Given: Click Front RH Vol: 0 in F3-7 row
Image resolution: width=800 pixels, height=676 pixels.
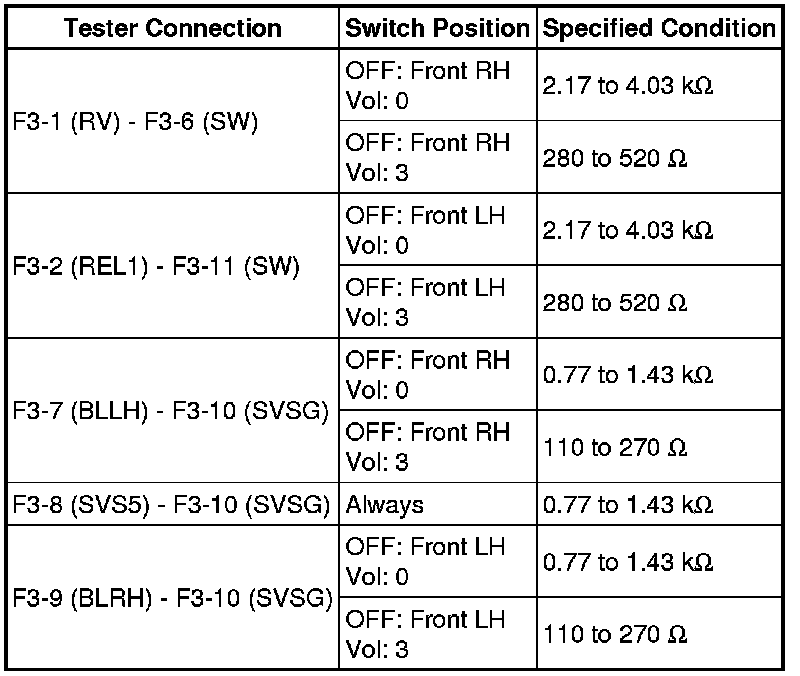Looking at the screenshot, I should (427, 374).
